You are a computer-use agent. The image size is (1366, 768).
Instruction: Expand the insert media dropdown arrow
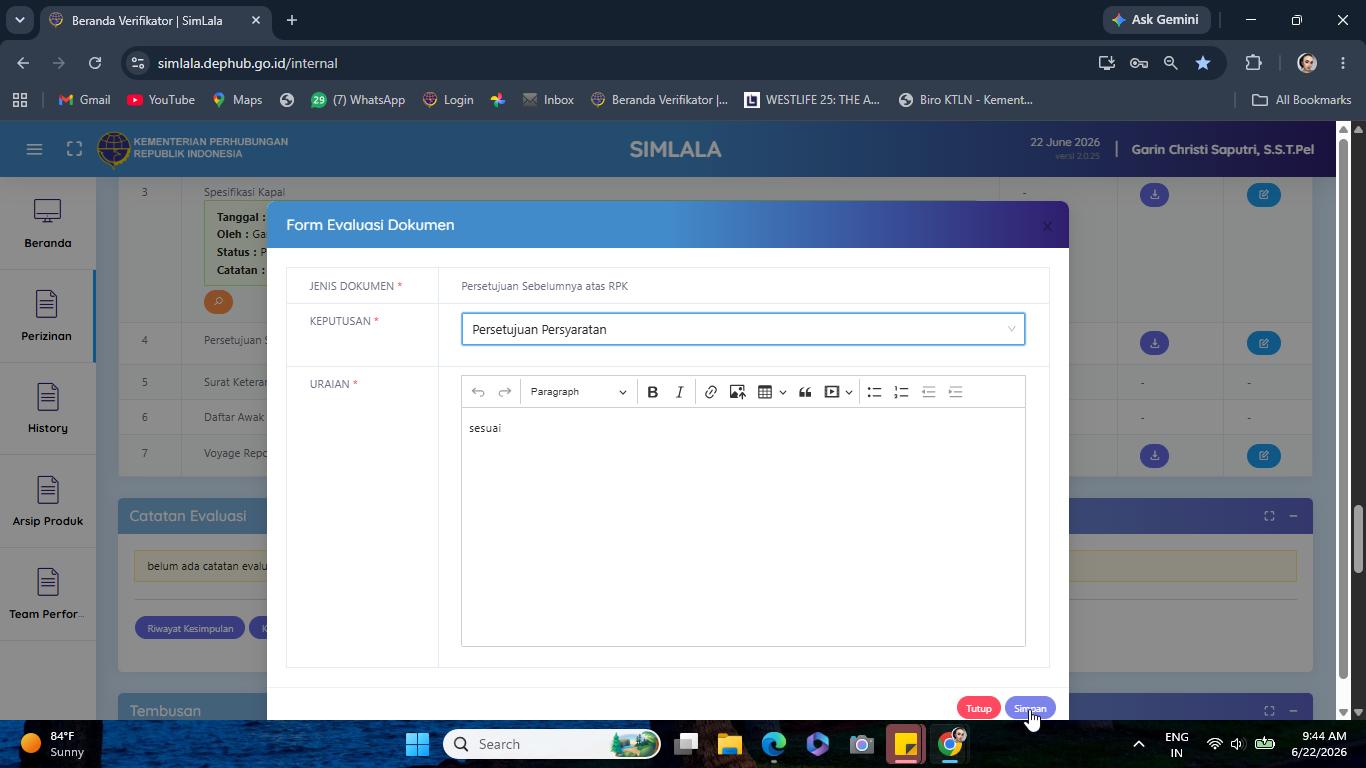[x=849, y=392]
